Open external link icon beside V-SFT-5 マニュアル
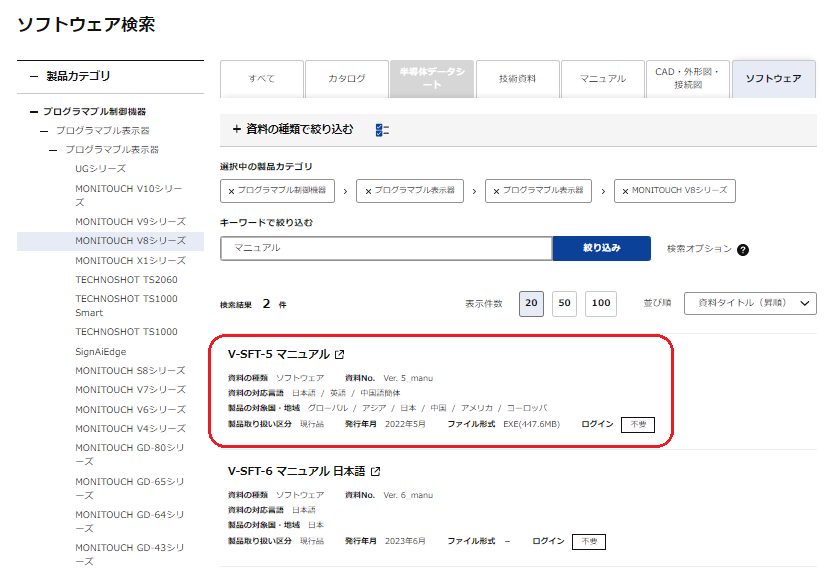This screenshot has height=572, width=837. click(340, 355)
